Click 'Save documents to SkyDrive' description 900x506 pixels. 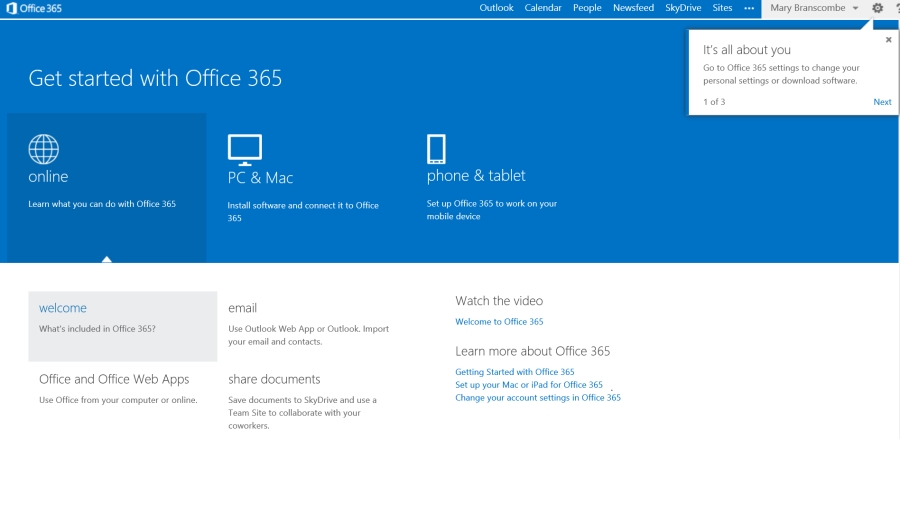302,412
